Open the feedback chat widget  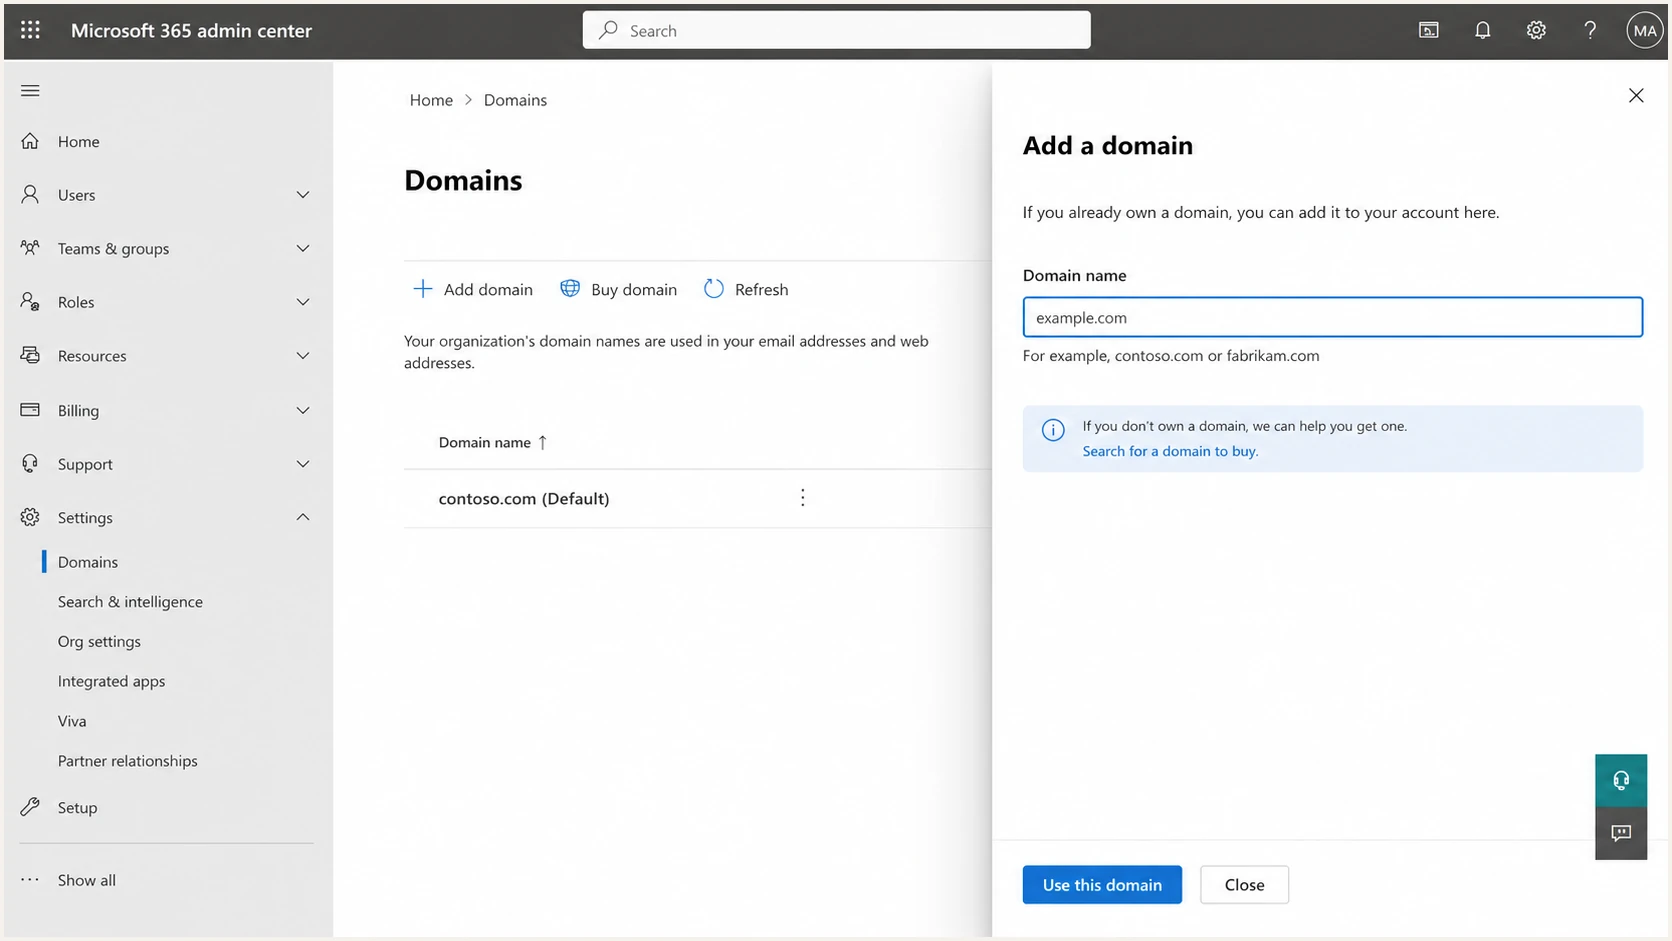[1621, 833]
